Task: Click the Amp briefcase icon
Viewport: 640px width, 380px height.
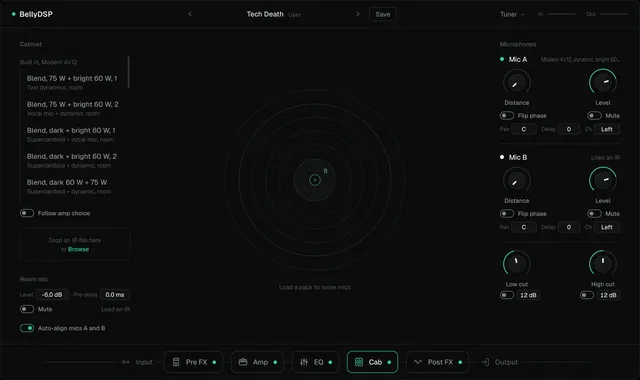Action: click(243, 362)
